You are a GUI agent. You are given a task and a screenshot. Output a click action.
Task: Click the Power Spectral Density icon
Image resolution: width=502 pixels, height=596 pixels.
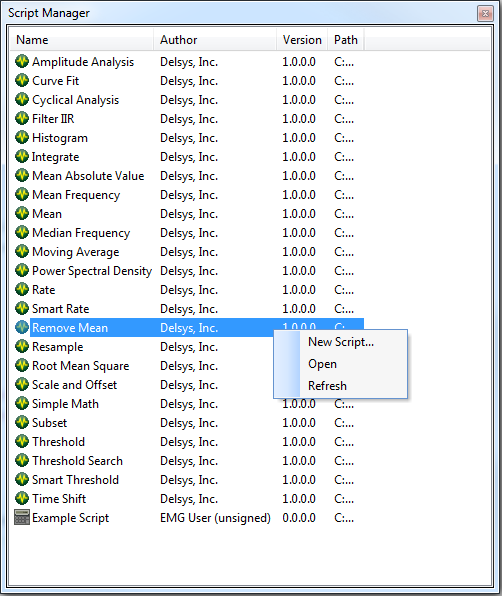(22, 270)
